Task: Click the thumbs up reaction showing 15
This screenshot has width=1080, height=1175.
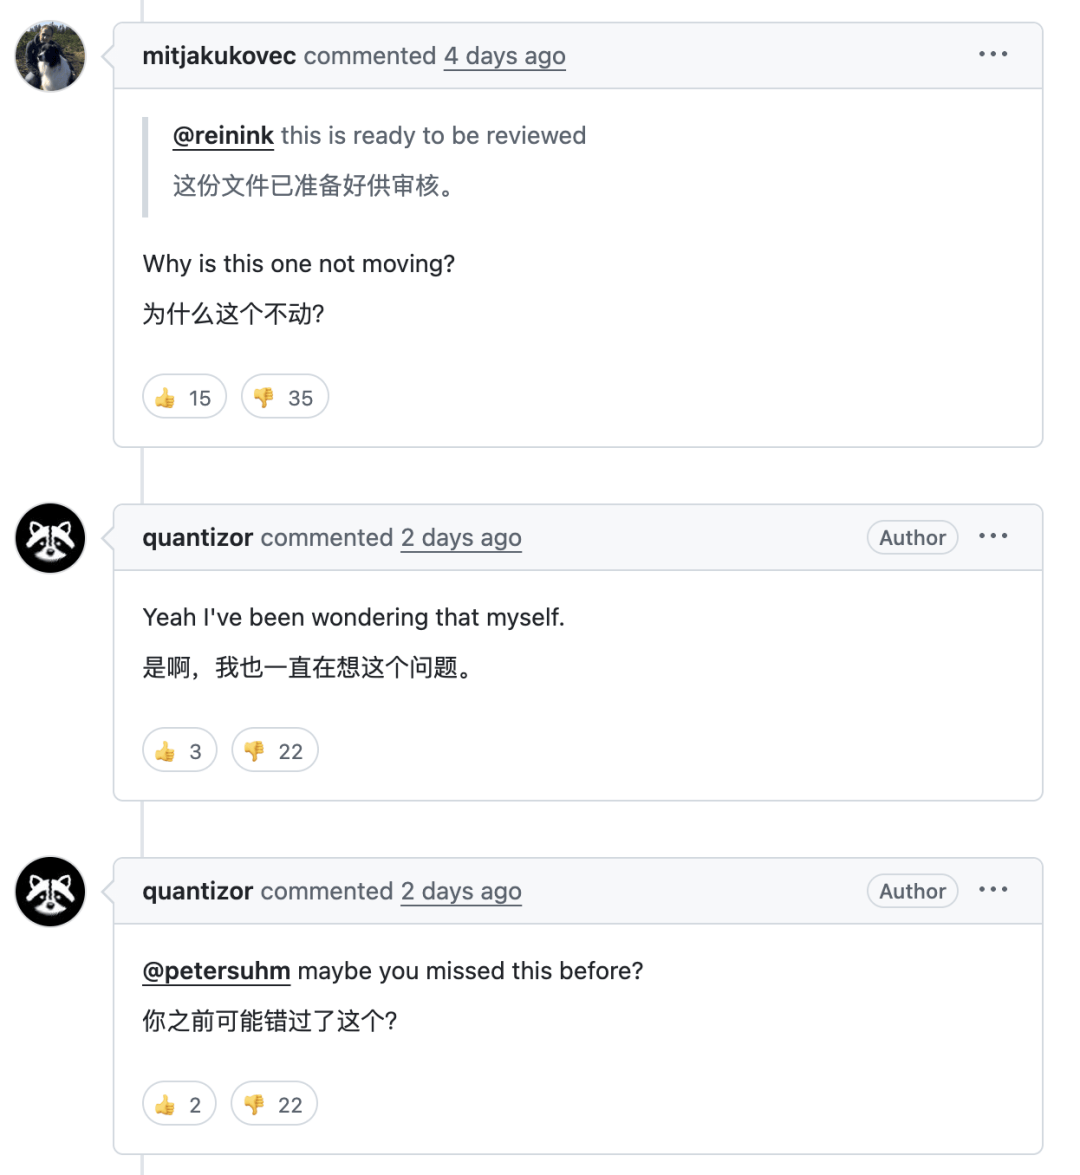Action: click(x=184, y=396)
